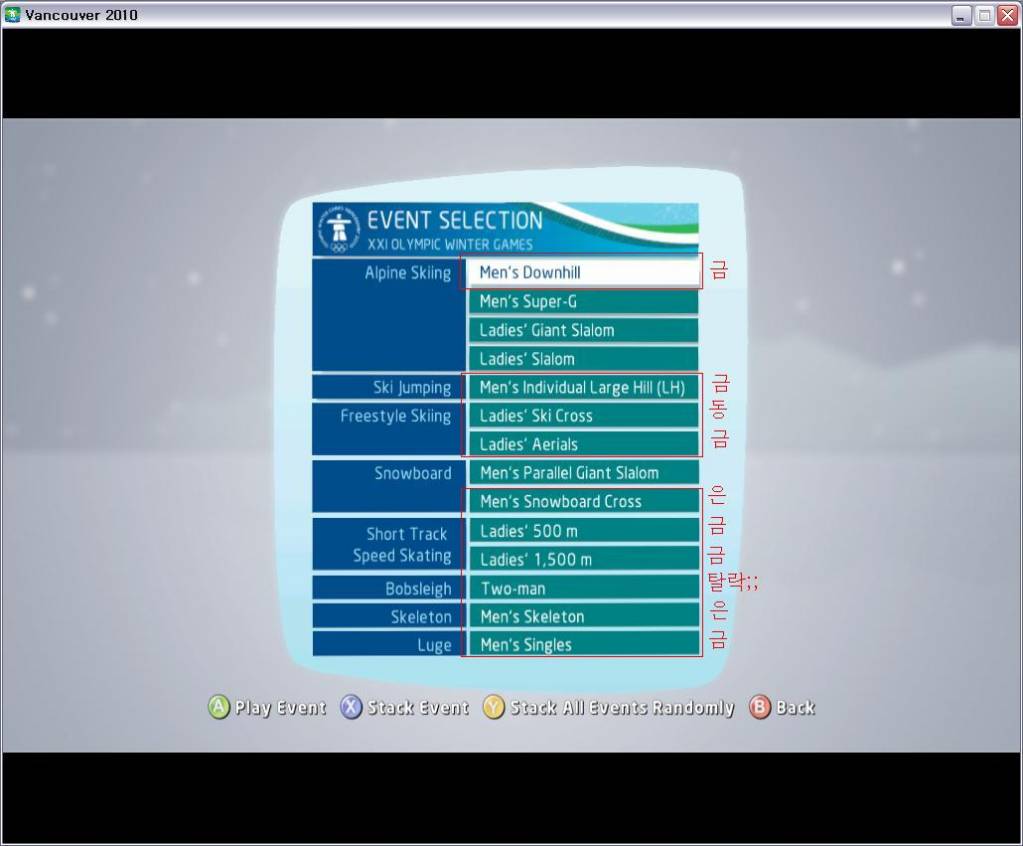1023x846 pixels.
Task: Click the Snowboard category label
Action: click(412, 473)
